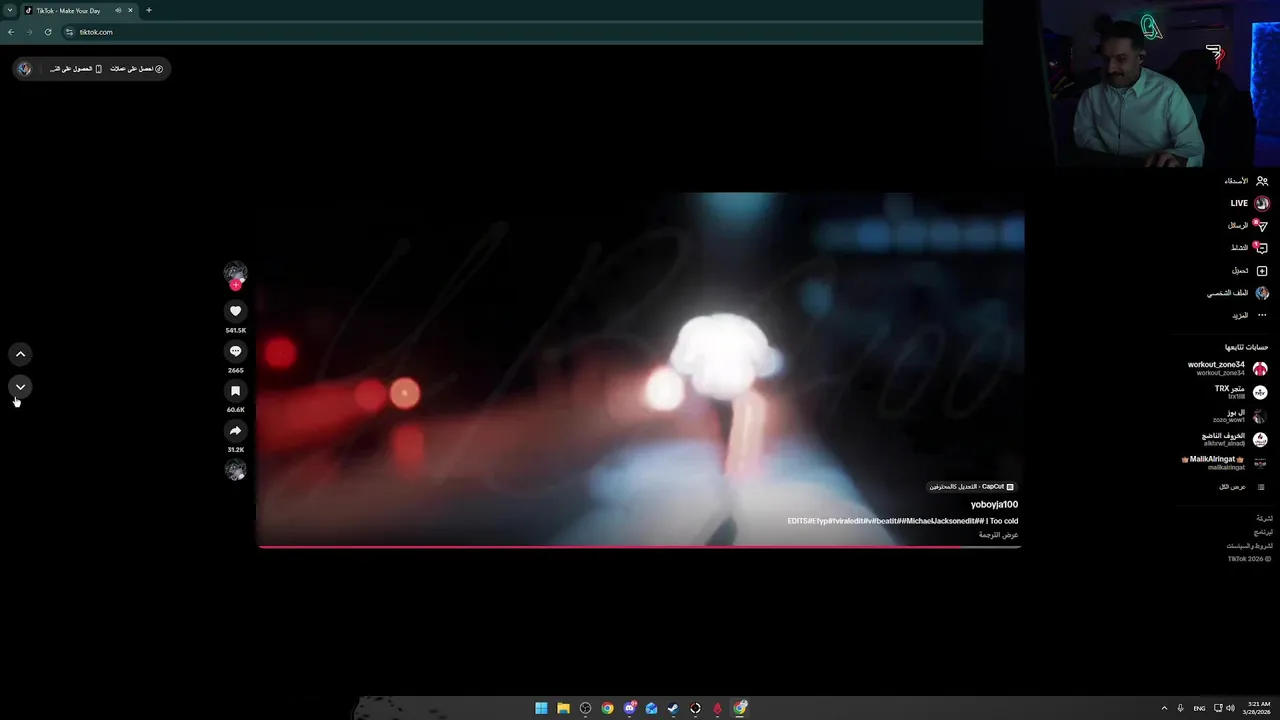Open the Windows Start menu
The height and width of the screenshot is (720, 1280).
pos(541,708)
